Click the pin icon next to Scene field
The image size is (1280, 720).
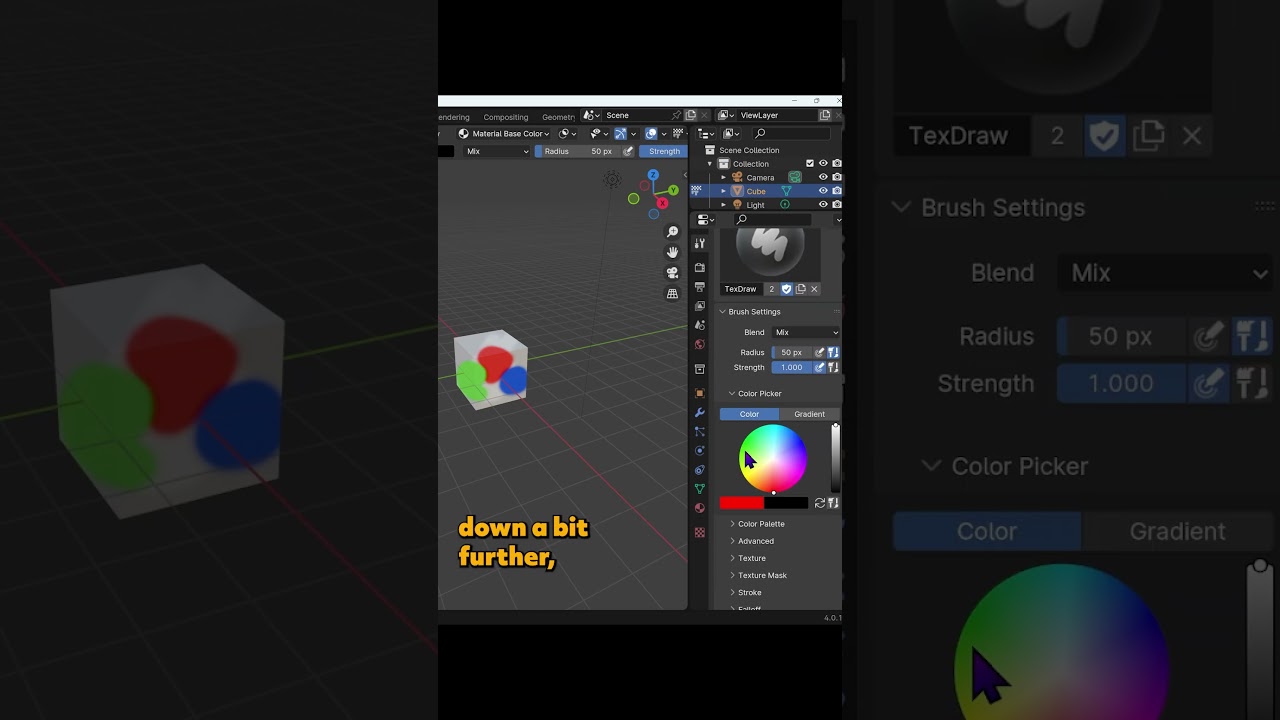676,115
